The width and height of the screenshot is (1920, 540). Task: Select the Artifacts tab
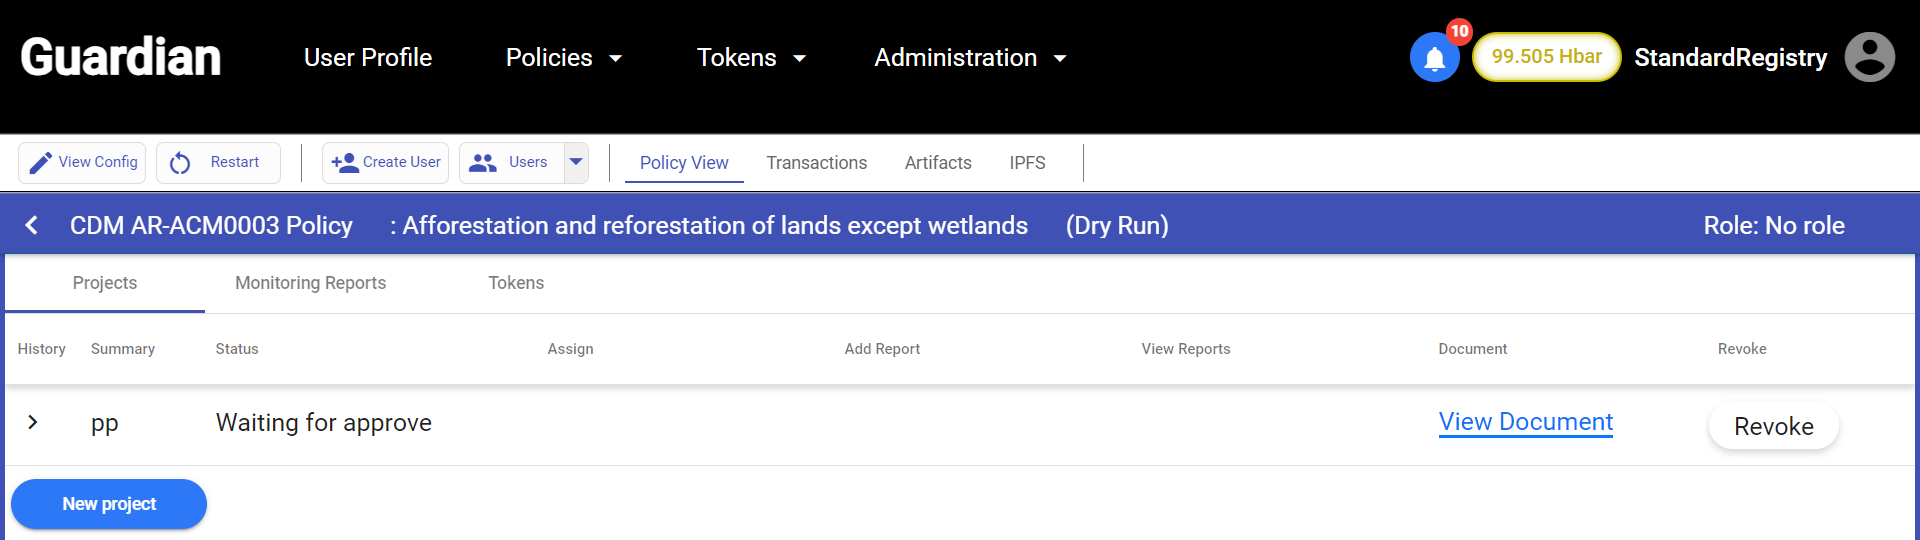point(938,163)
